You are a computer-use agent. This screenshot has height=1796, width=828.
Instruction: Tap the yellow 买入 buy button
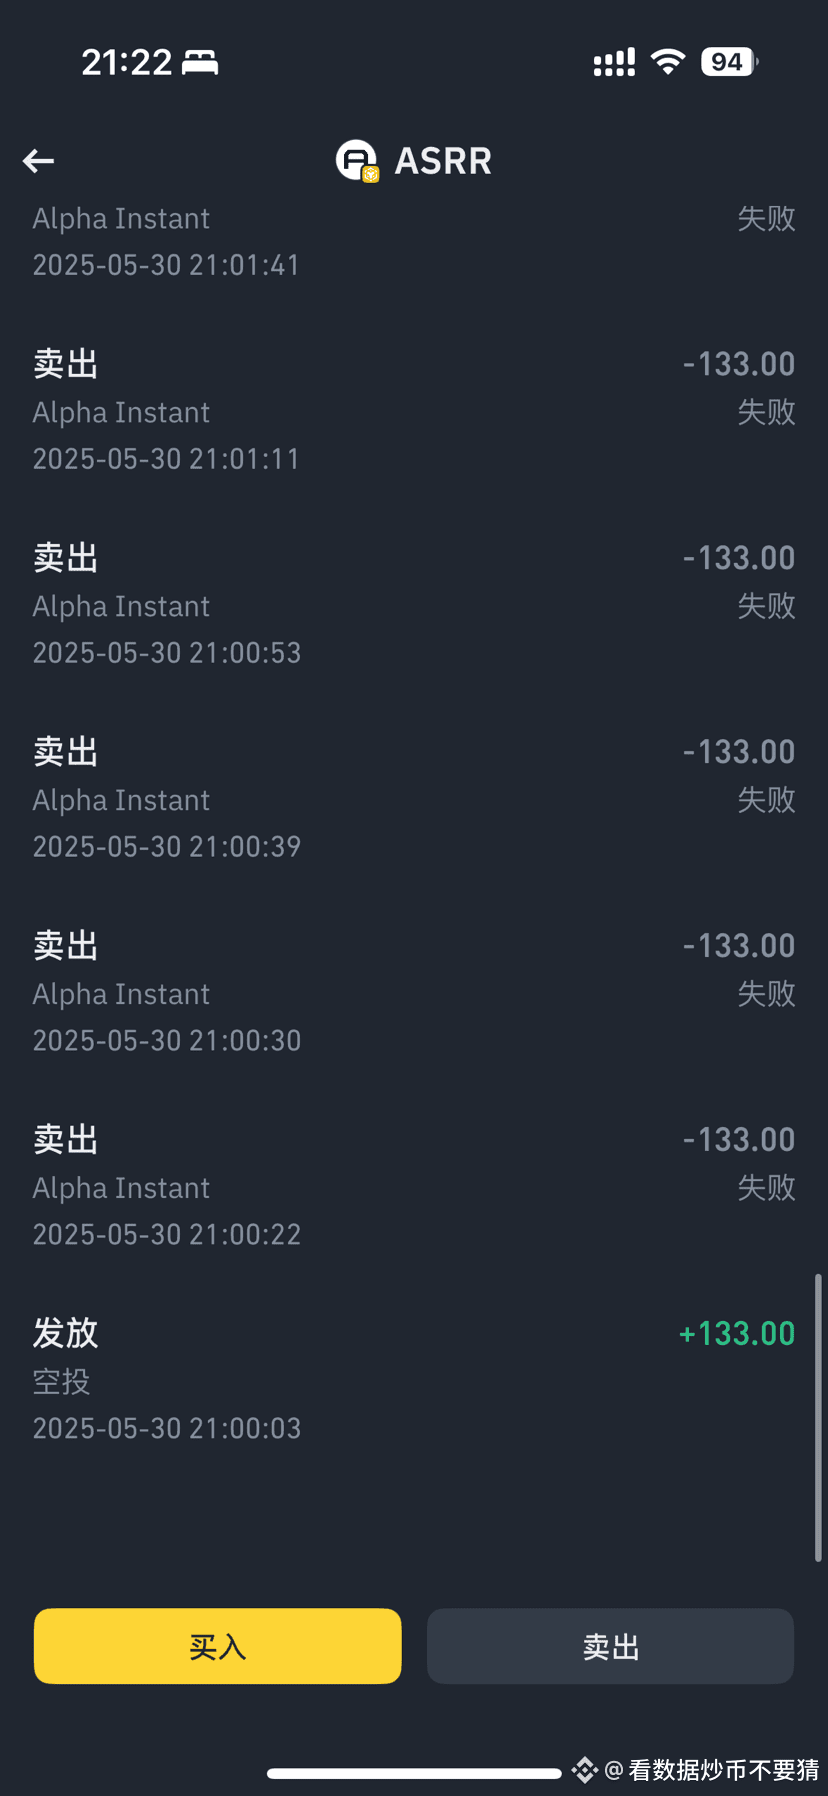(218, 1646)
